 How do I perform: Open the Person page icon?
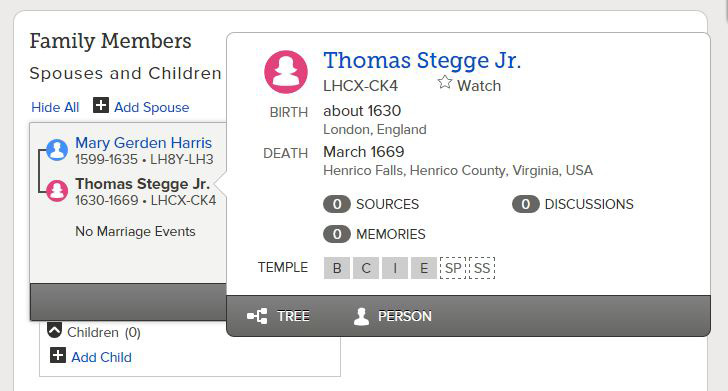click(x=361, y=316)
